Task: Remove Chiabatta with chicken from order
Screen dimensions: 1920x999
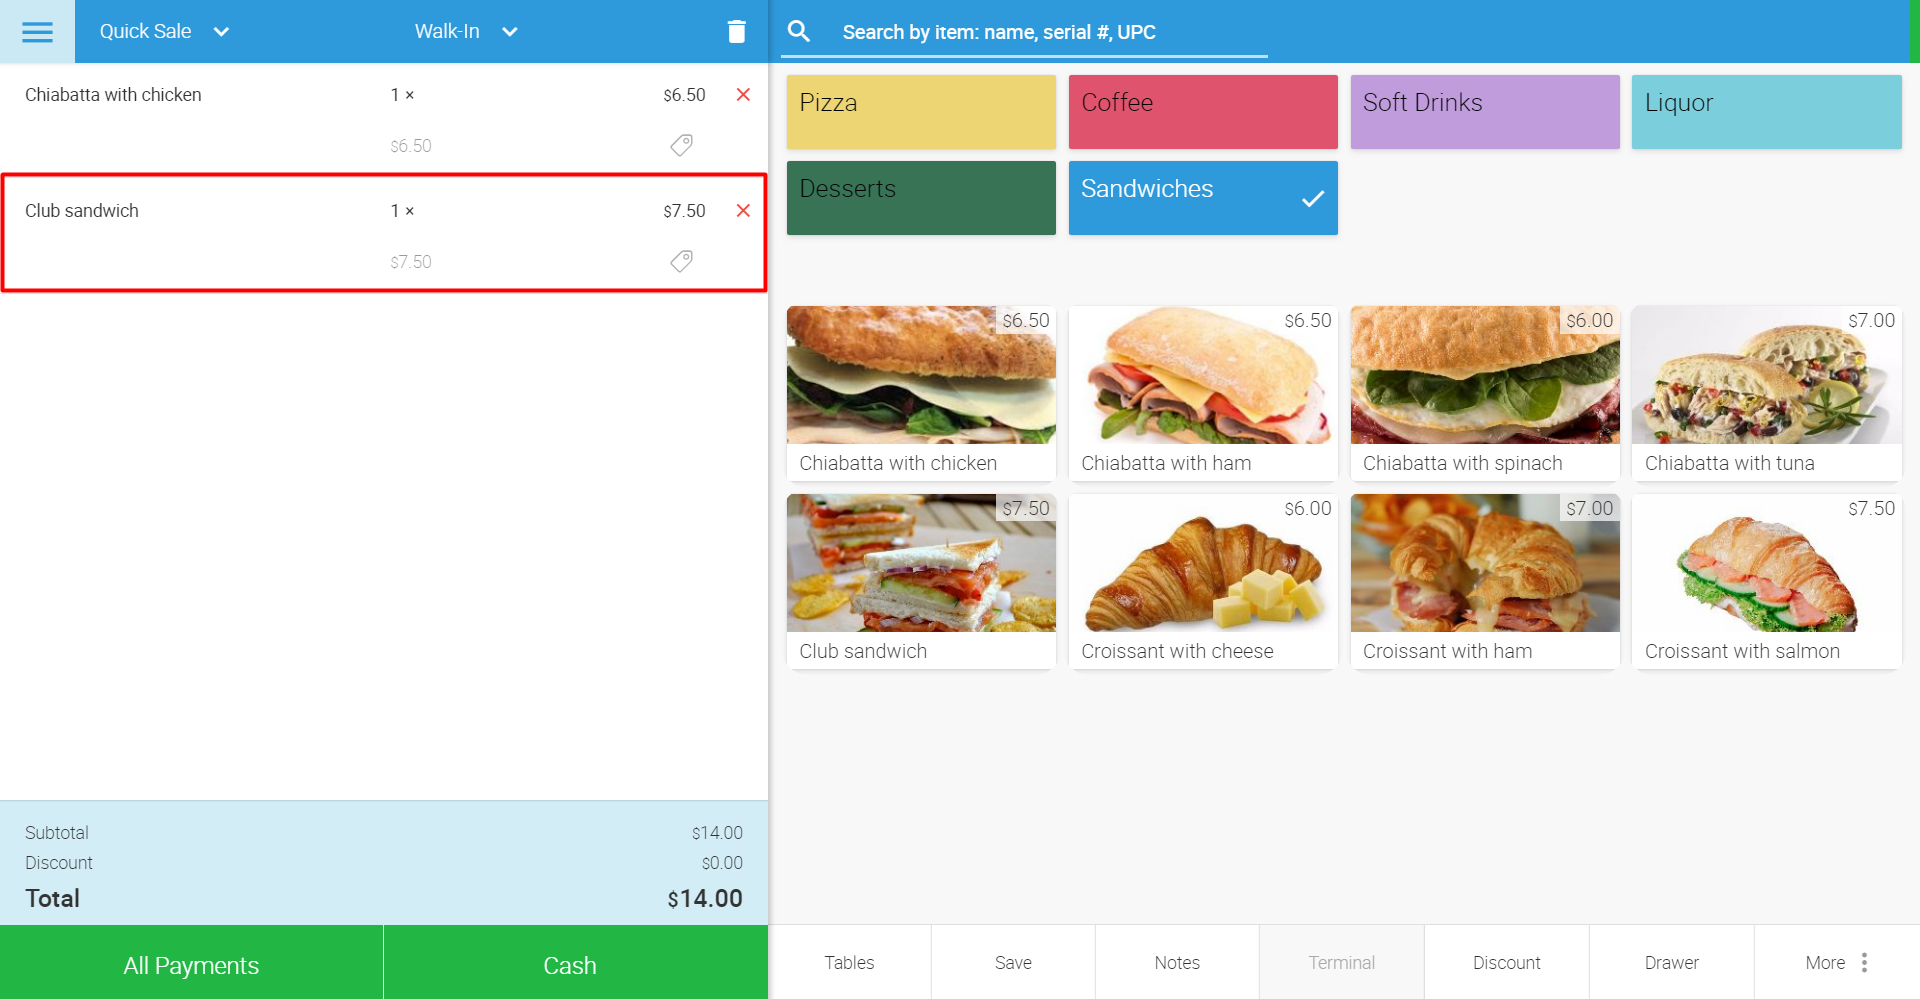Action: point(743,95)
